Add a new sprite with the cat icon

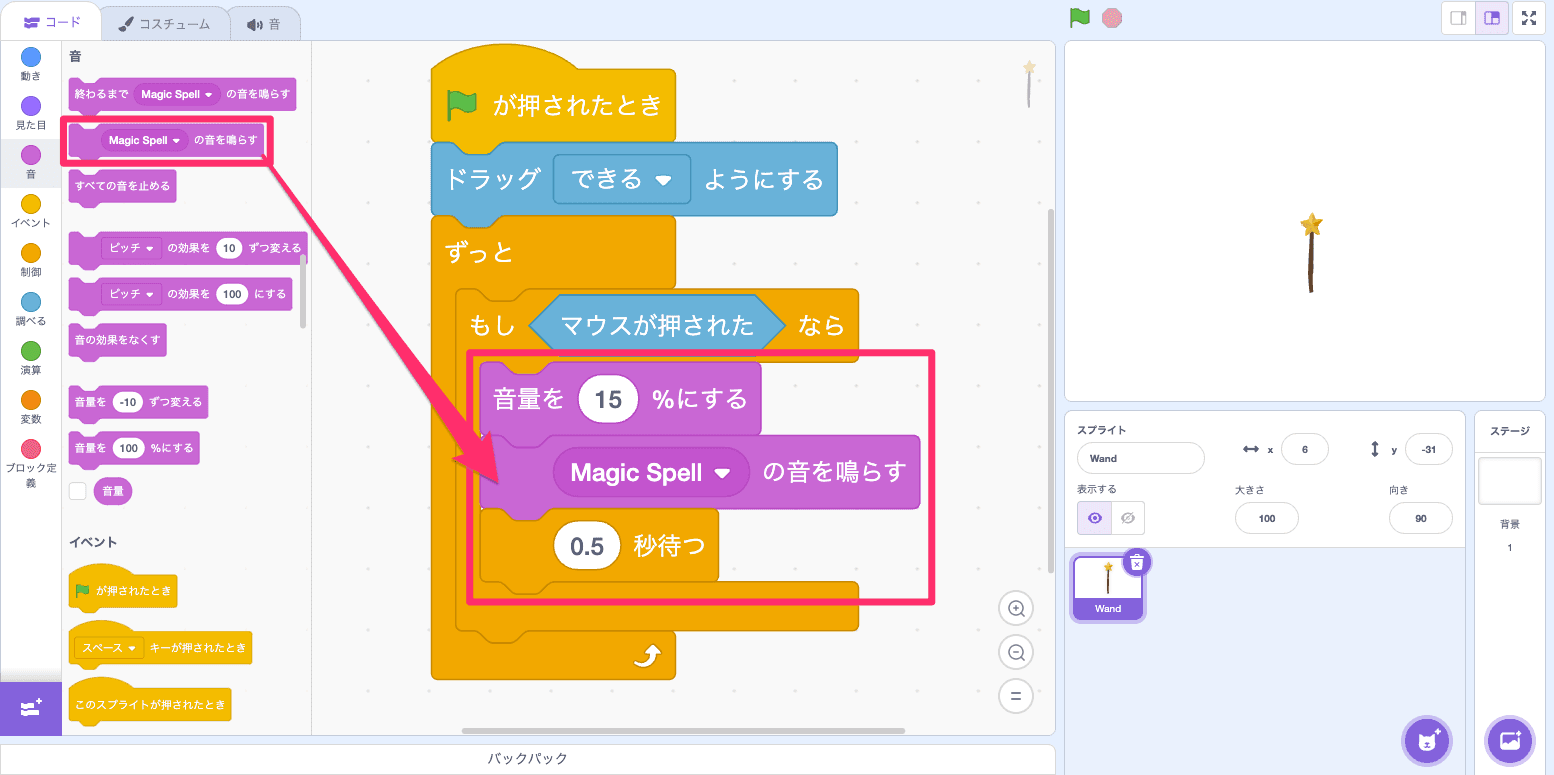pos(1427,740)
